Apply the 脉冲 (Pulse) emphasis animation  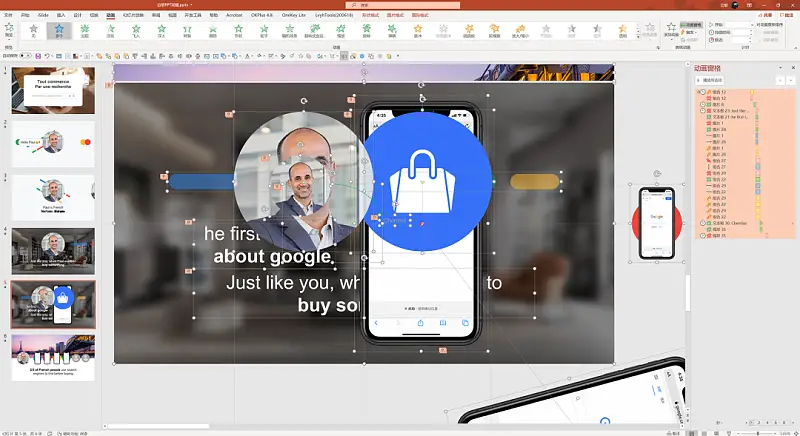tap(418, 31)
